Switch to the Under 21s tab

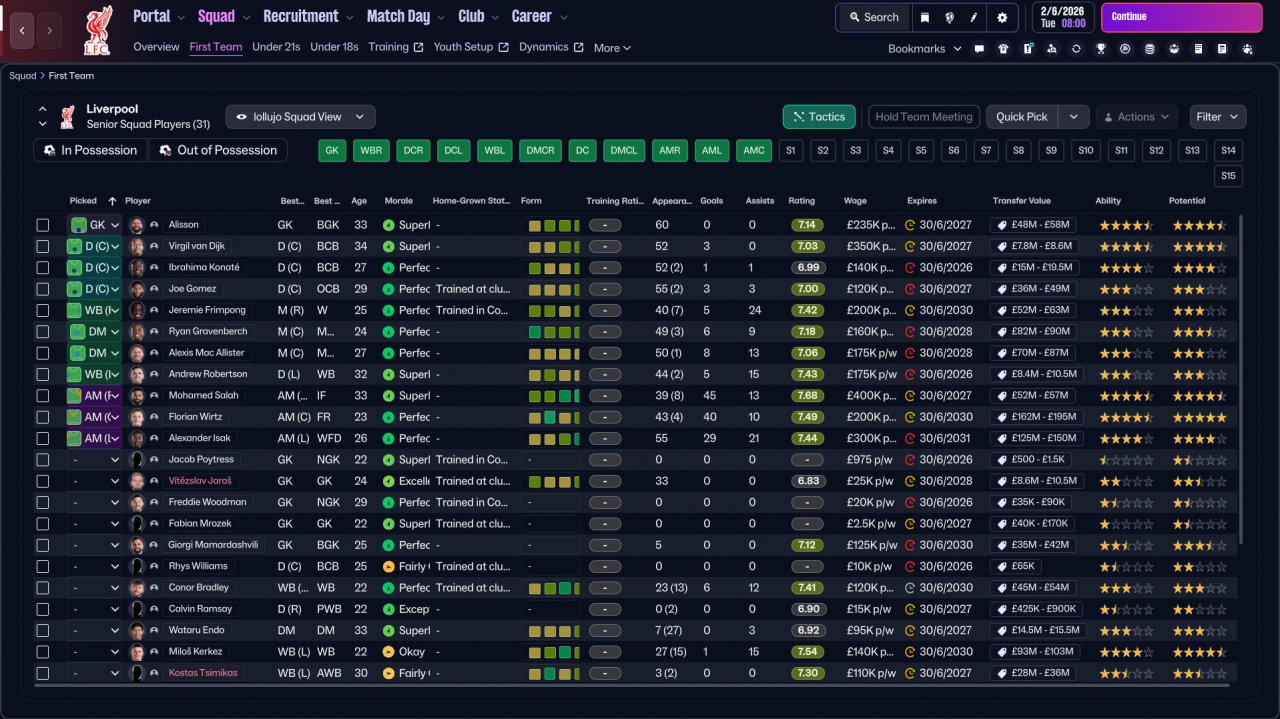pos(276,47)
